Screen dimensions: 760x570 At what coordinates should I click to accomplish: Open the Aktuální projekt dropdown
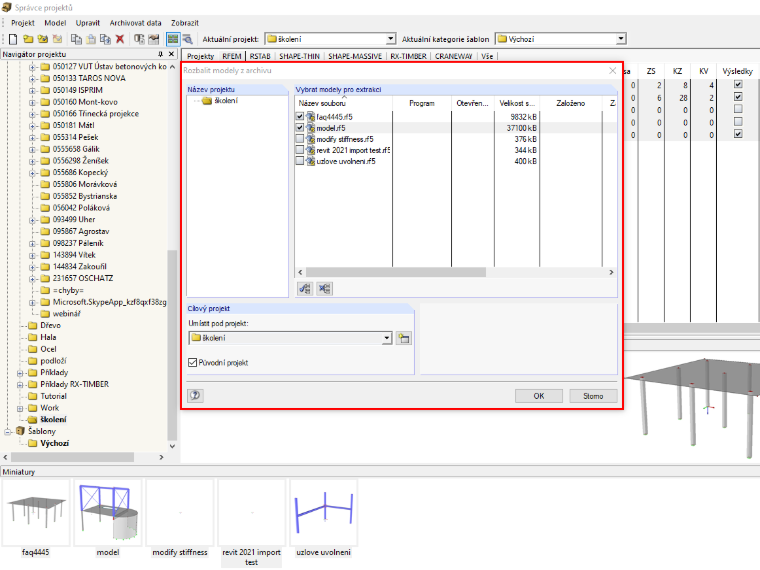tap(391, 39)
